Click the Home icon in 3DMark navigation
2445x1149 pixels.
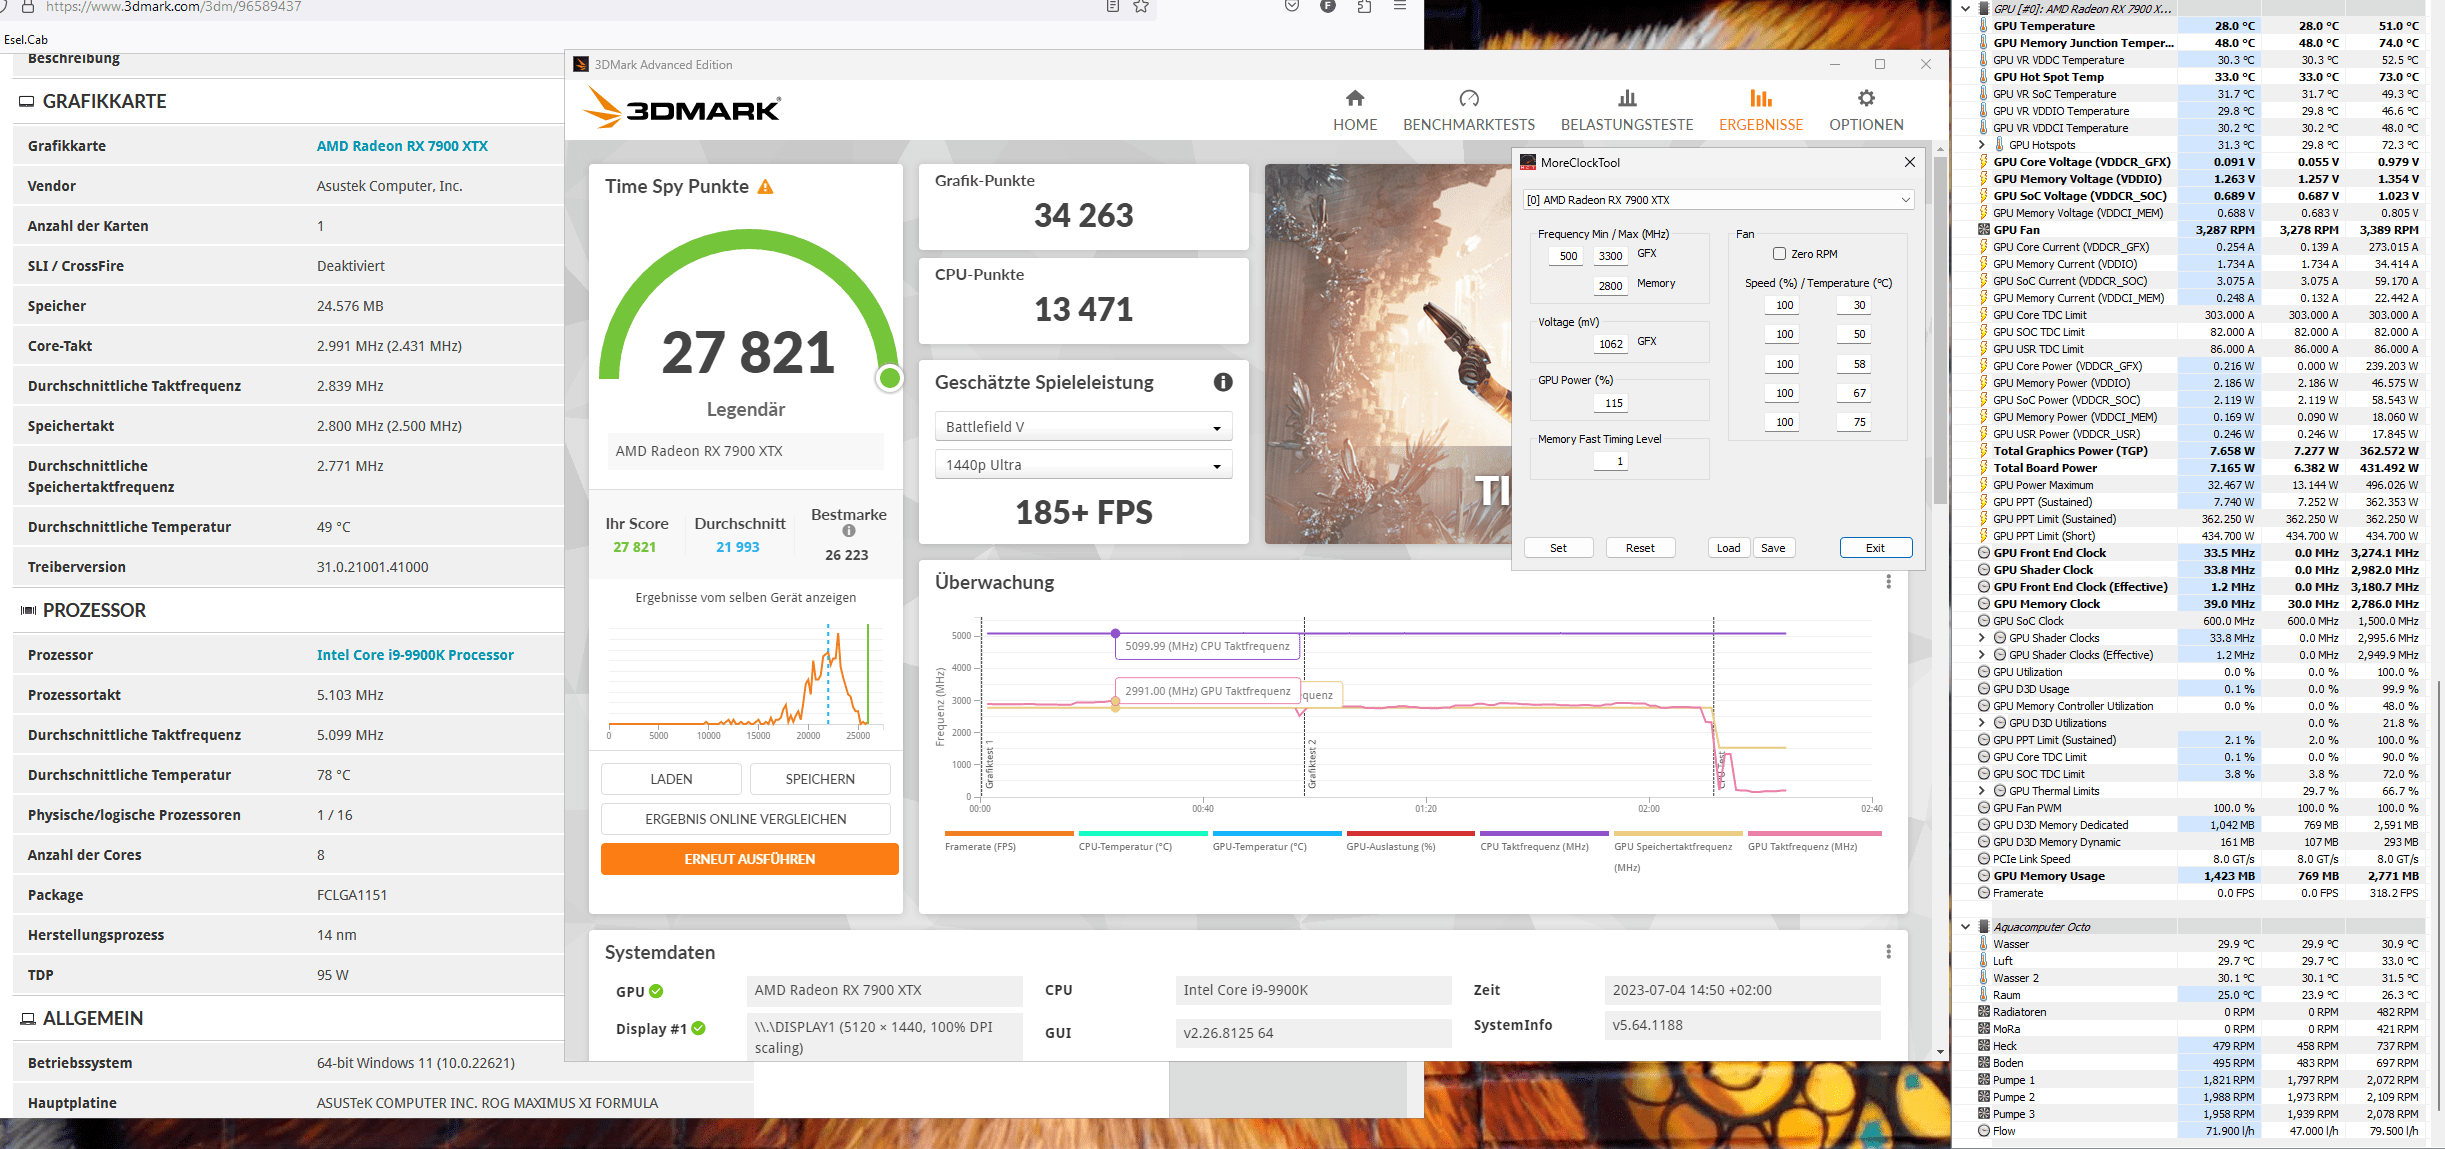coord(1354,98)
